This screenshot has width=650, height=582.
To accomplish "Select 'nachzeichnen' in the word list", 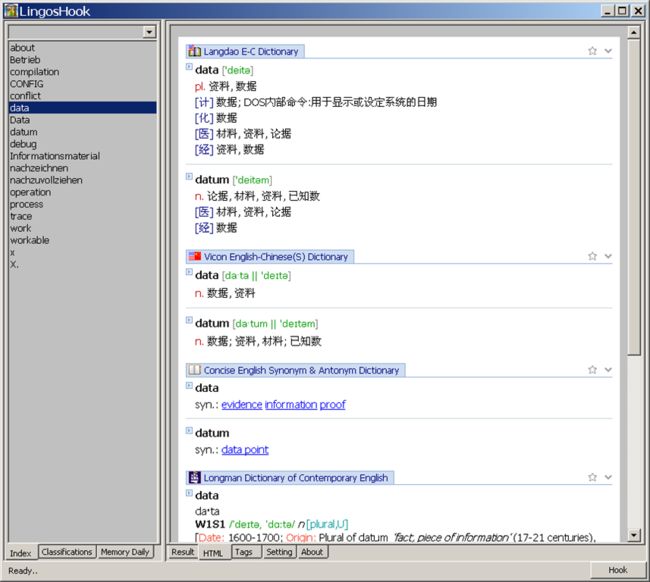I will (82, 168).
